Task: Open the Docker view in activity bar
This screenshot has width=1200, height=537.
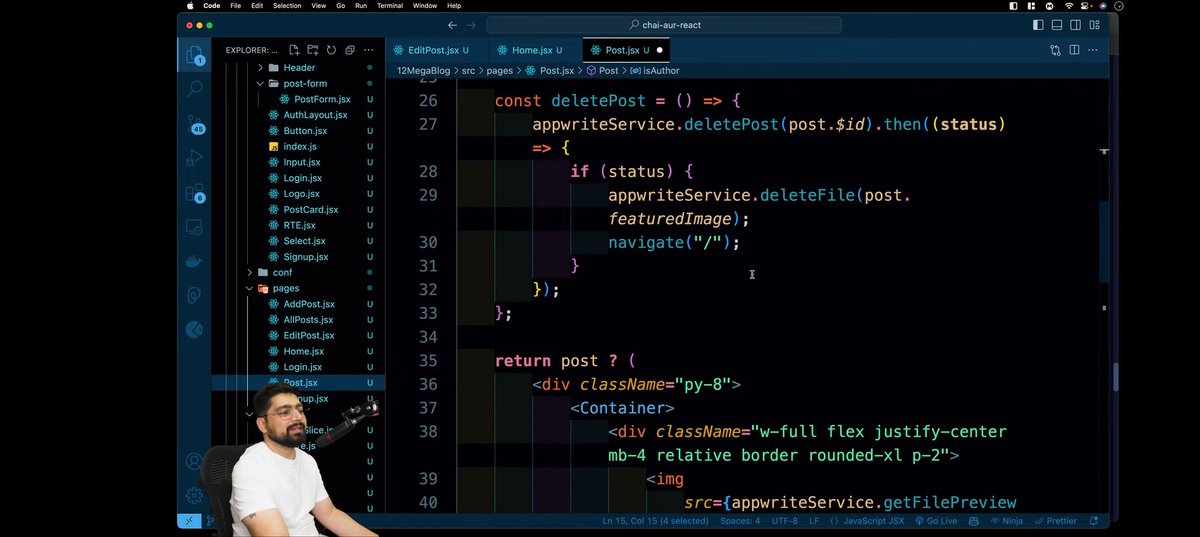Action: pyautogui.click(x=195, y=261)
